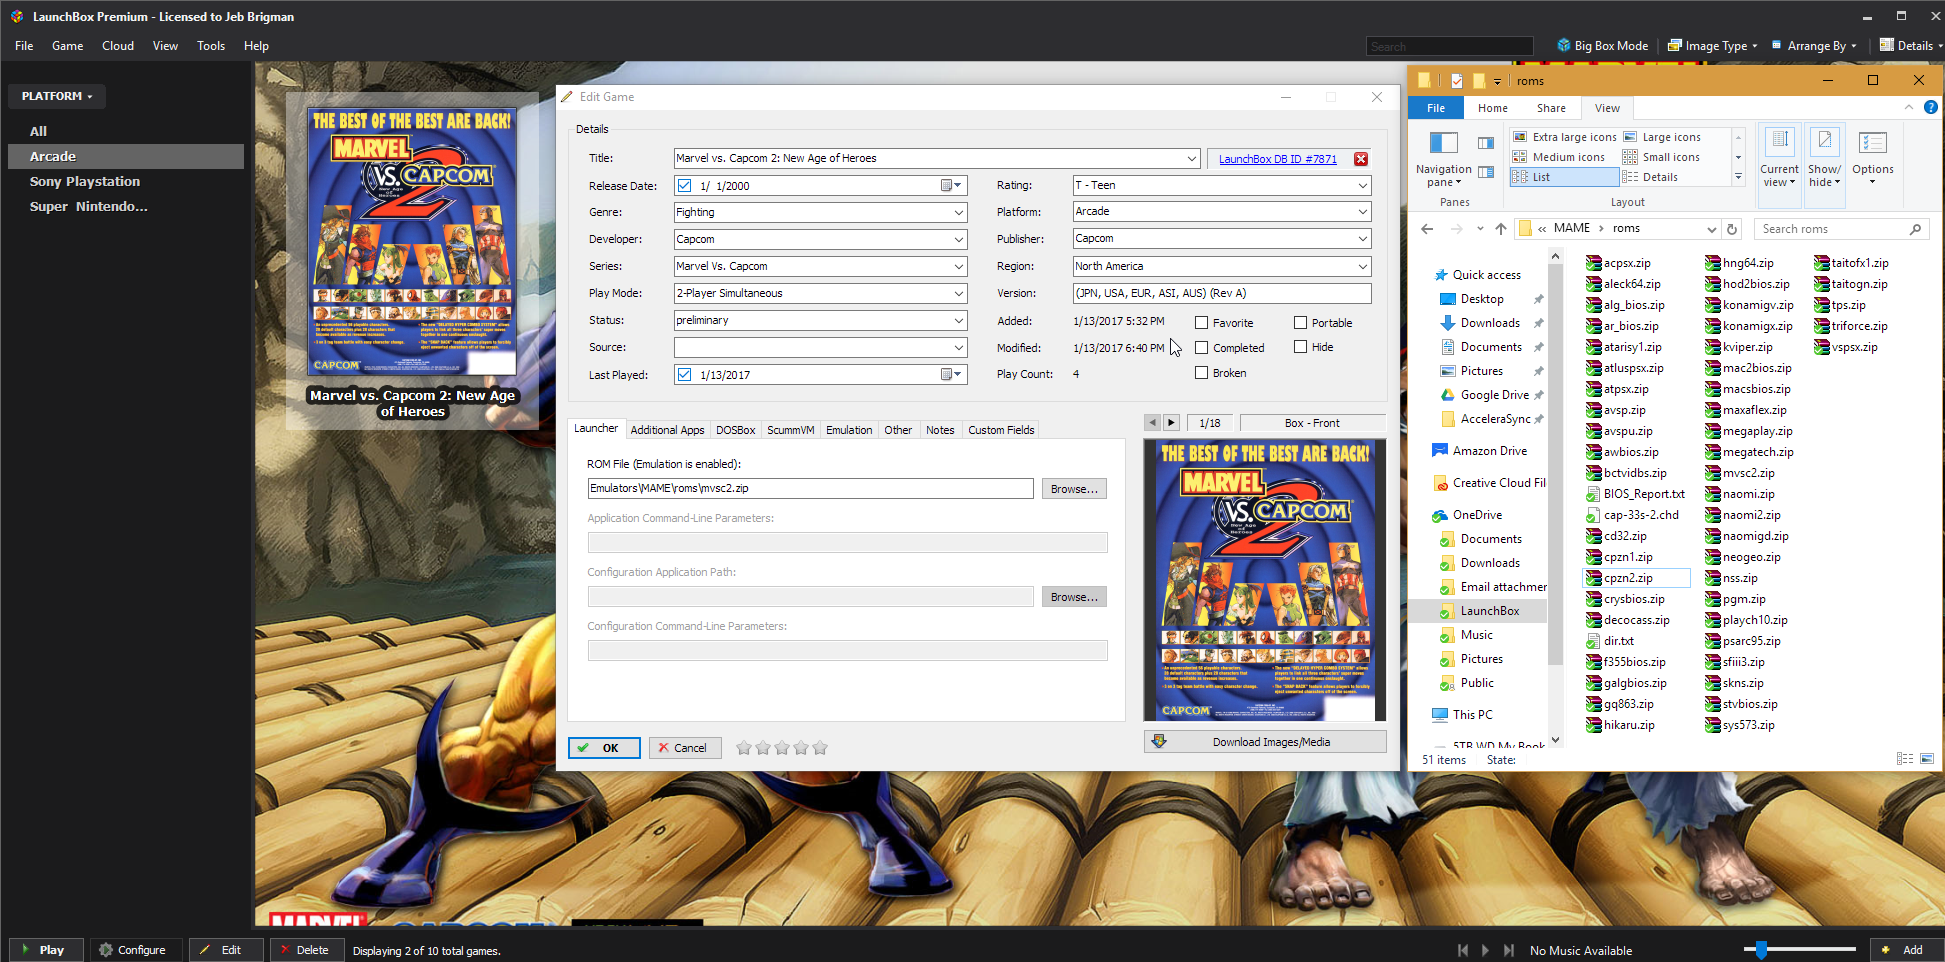Click Configure gear in bottom bar
This screenshot has width=1945, height=962.
coord(133,950)
